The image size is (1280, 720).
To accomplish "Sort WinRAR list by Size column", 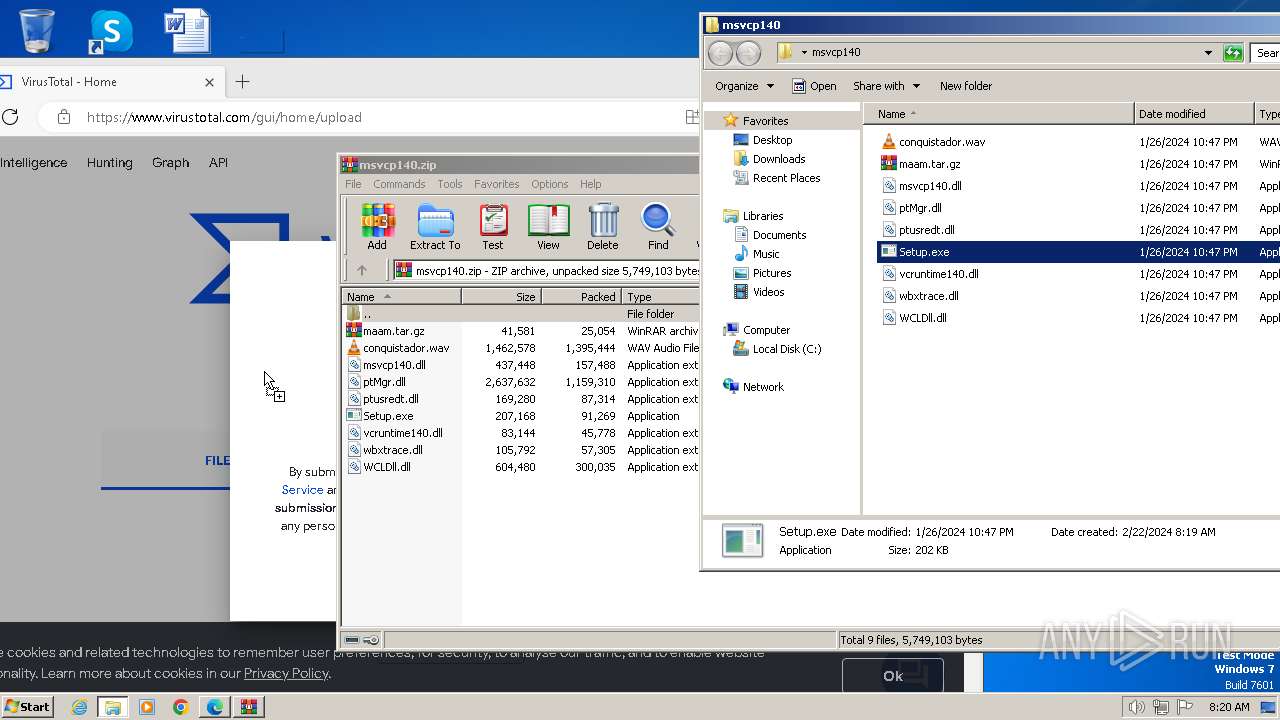I will (x=501, y=297).
